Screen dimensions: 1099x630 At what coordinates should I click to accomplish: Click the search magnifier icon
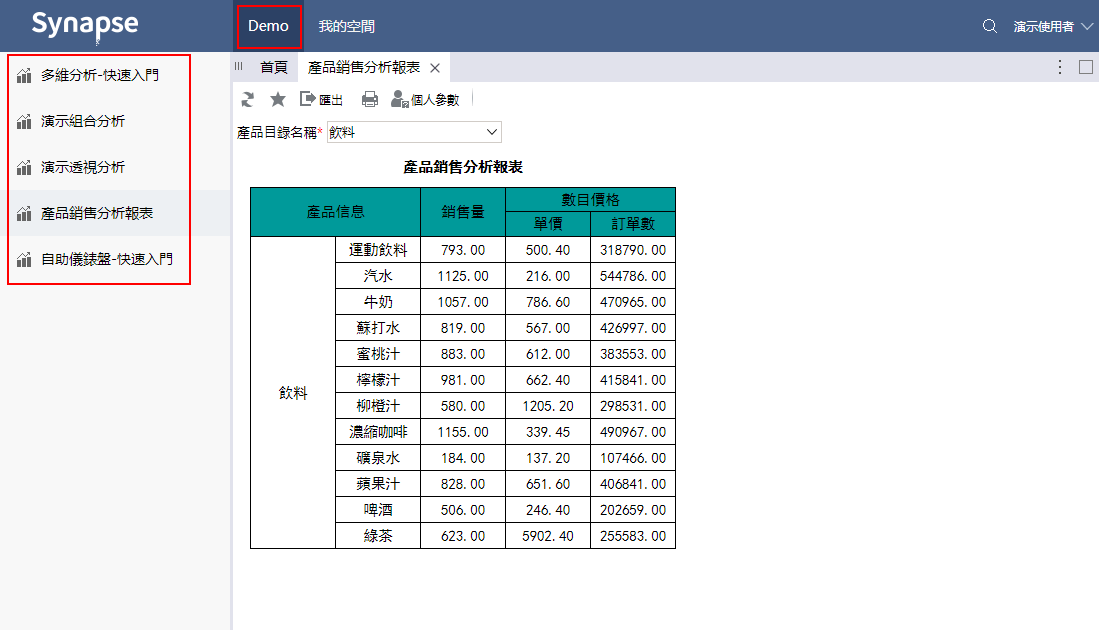(x=990, y=26)
